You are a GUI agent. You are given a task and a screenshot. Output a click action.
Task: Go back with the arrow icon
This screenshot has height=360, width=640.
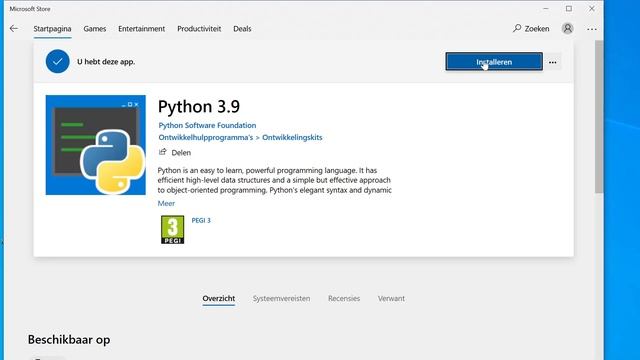14,29
